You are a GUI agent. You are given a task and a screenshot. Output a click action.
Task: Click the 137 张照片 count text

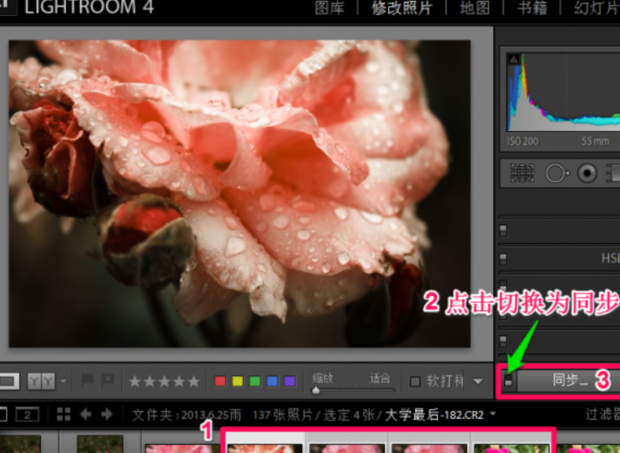click(286, 415)
